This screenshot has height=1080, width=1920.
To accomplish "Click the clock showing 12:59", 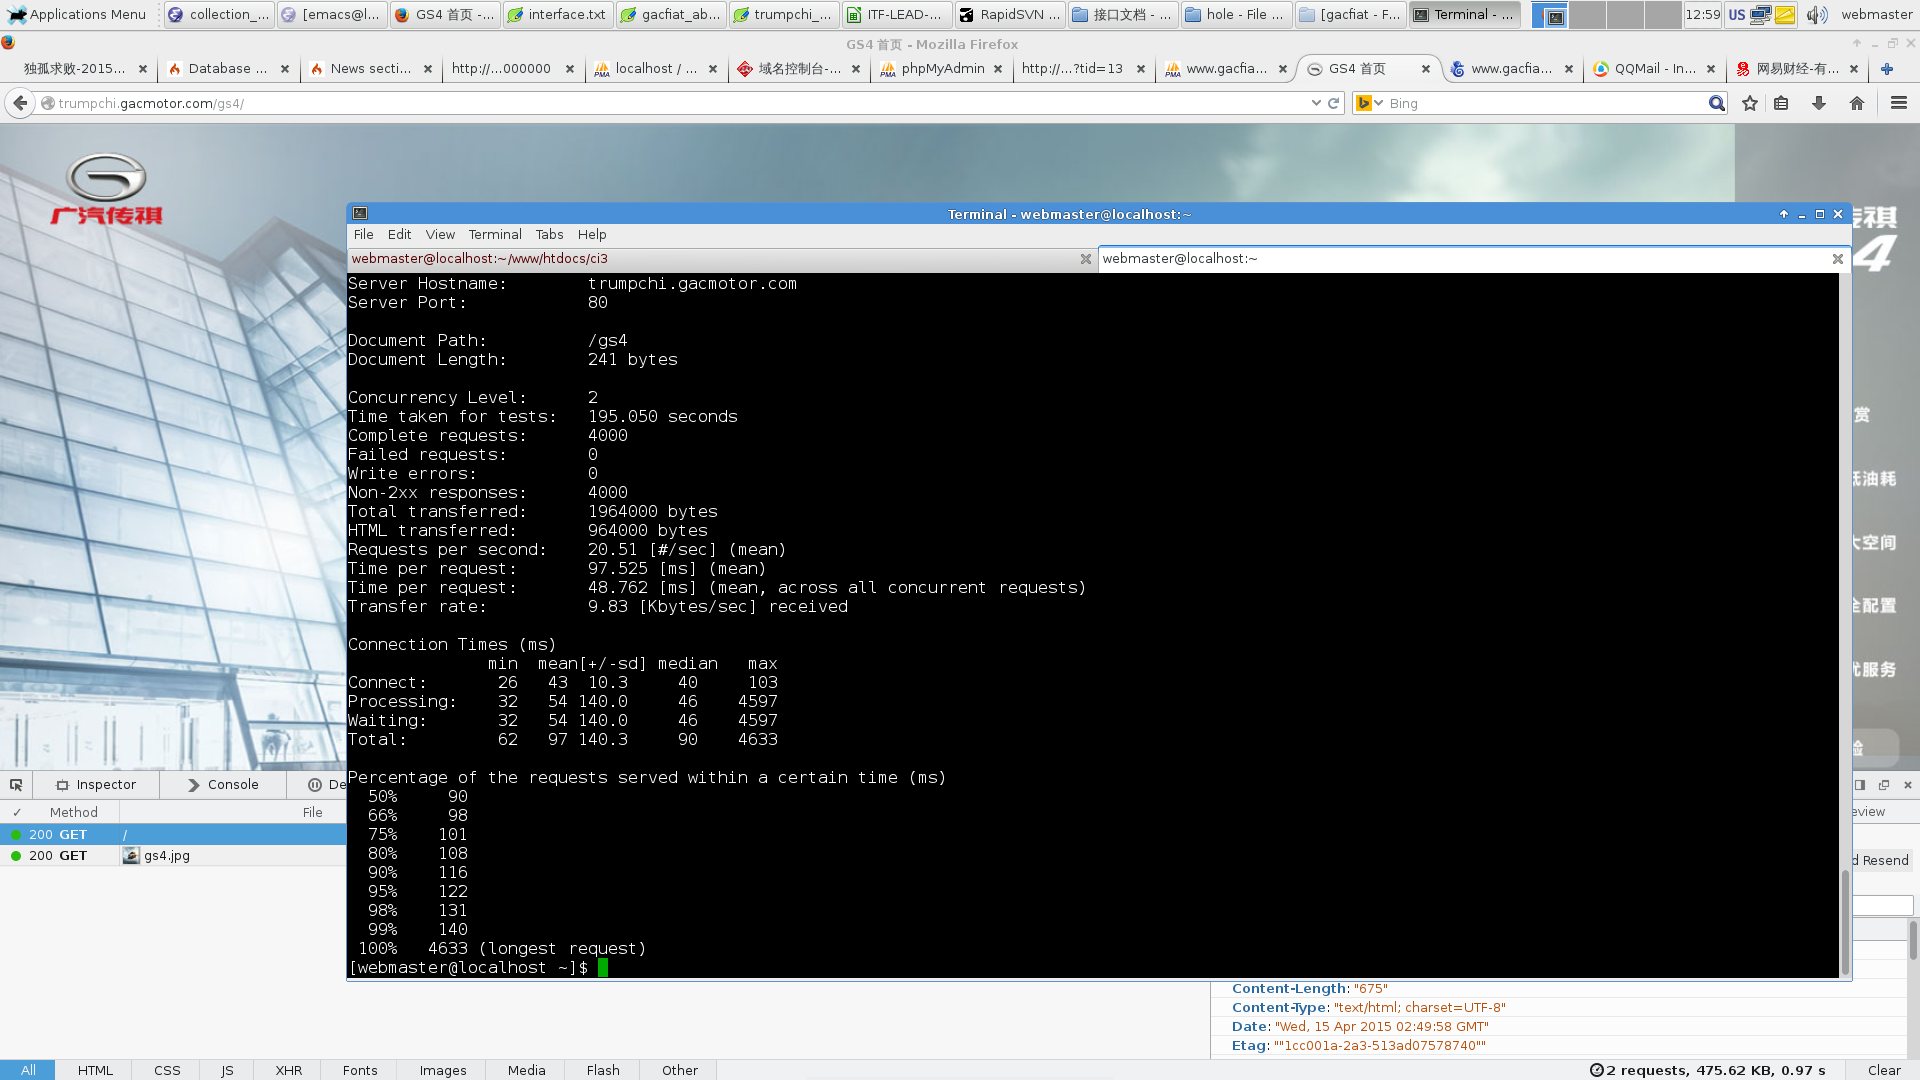I will coord(1702,15).
